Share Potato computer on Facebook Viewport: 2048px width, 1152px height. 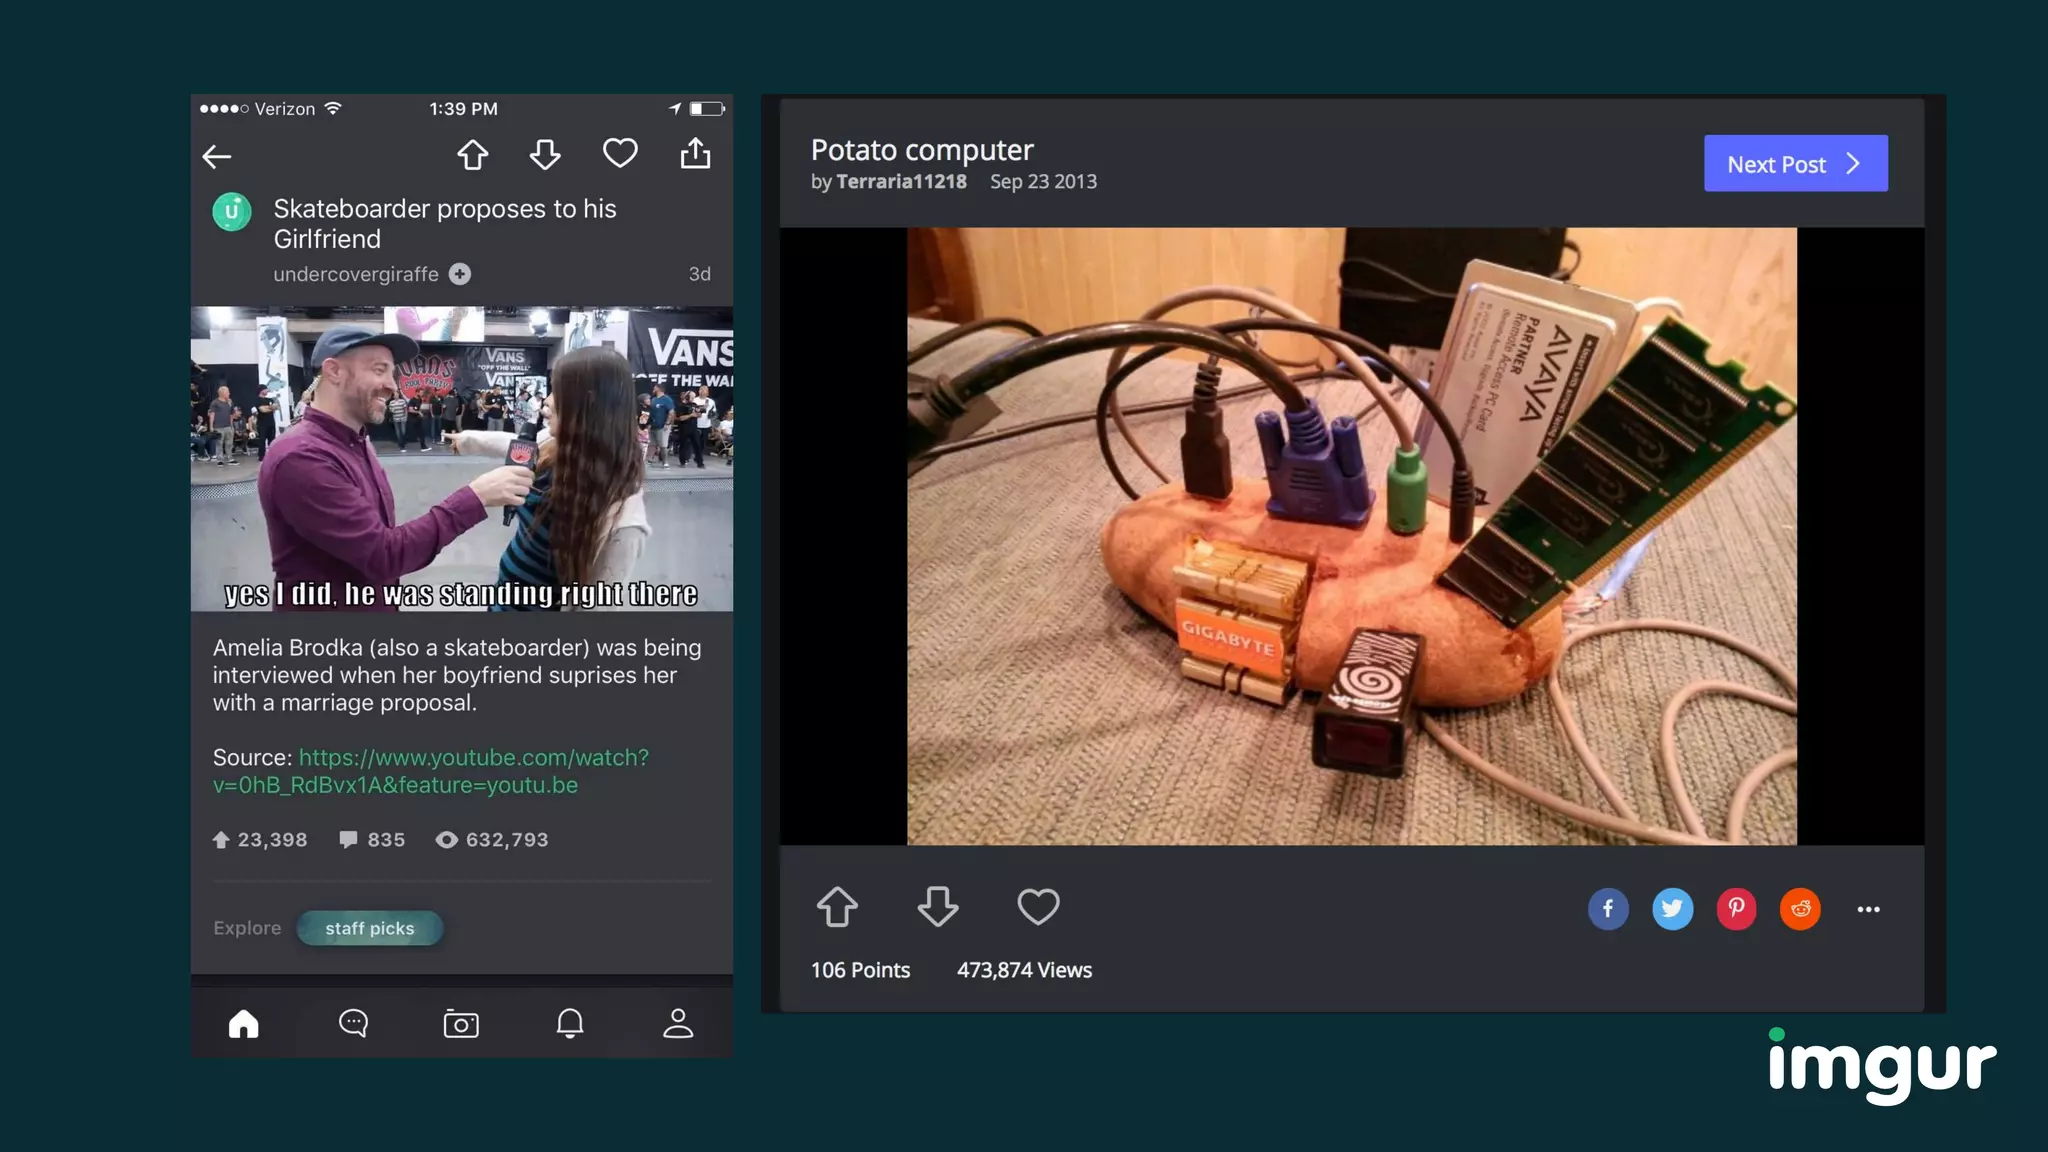[1608, 909]
